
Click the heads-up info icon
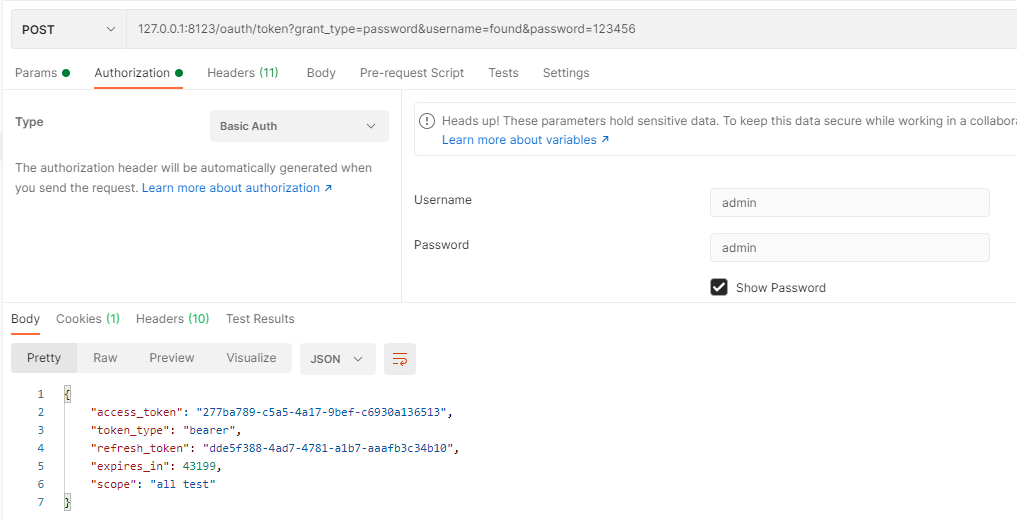point(427,121)
